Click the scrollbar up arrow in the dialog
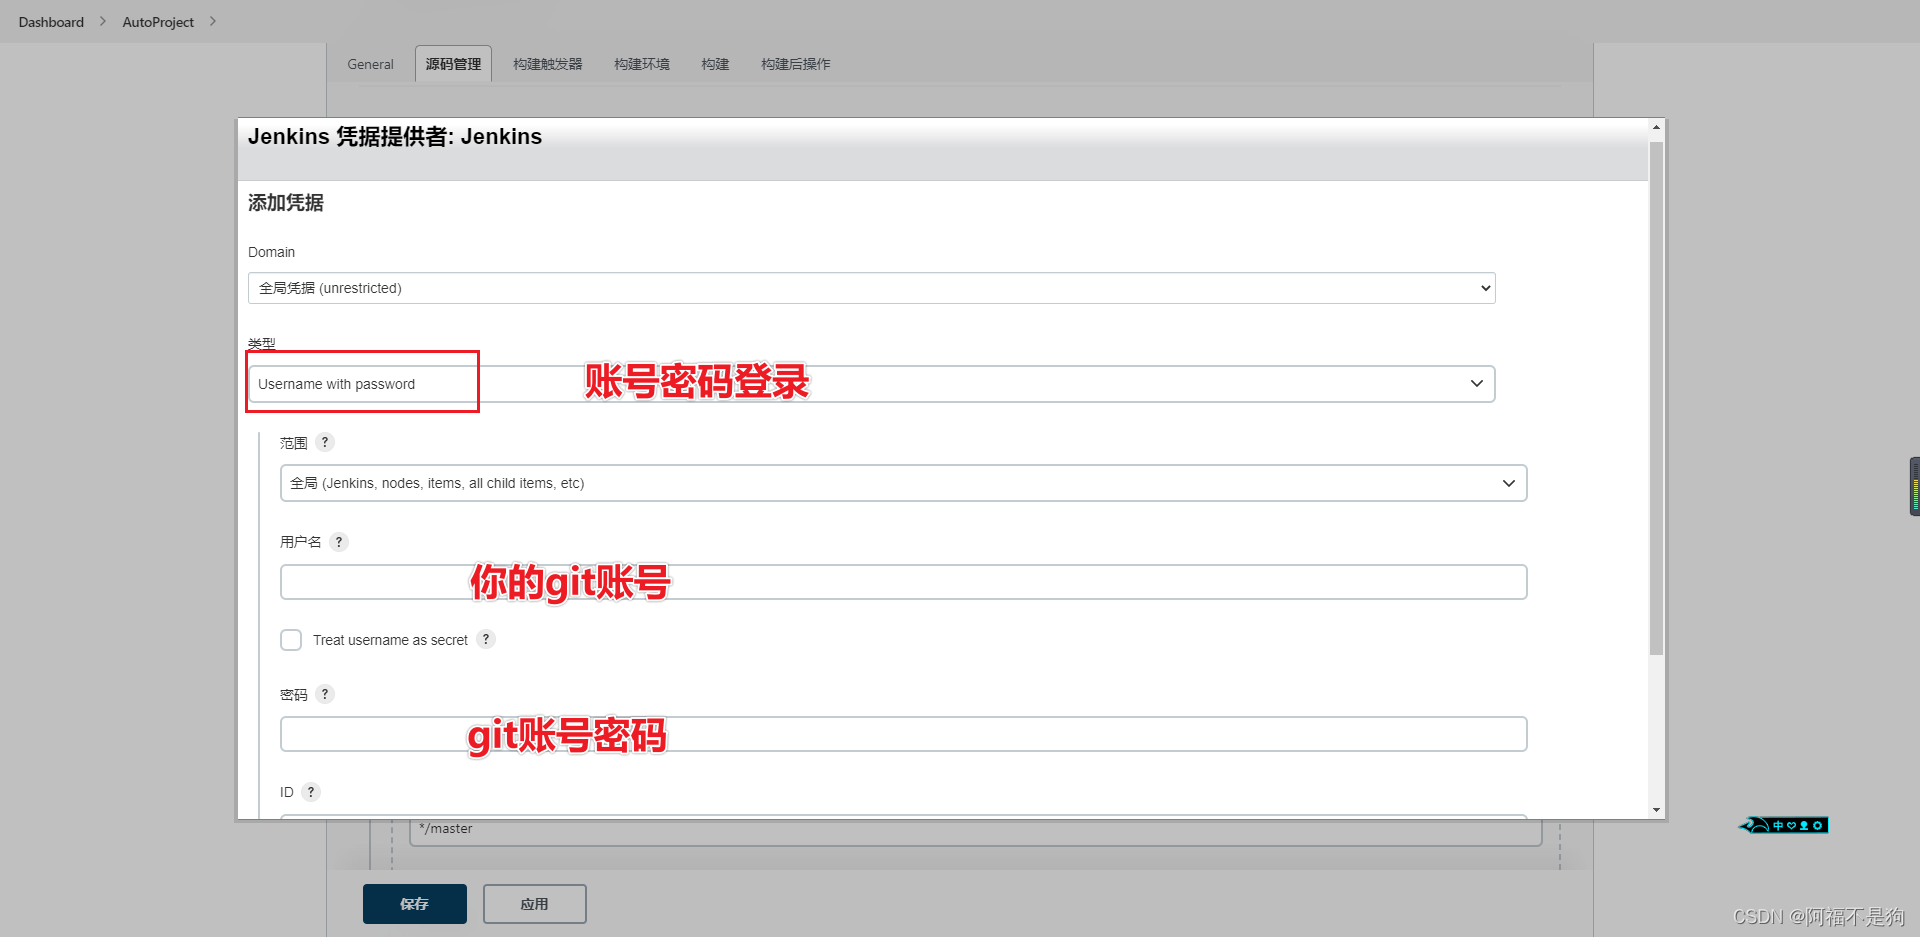The height and width of the screenshot is (937, 1920). (x=1656, y=128)
